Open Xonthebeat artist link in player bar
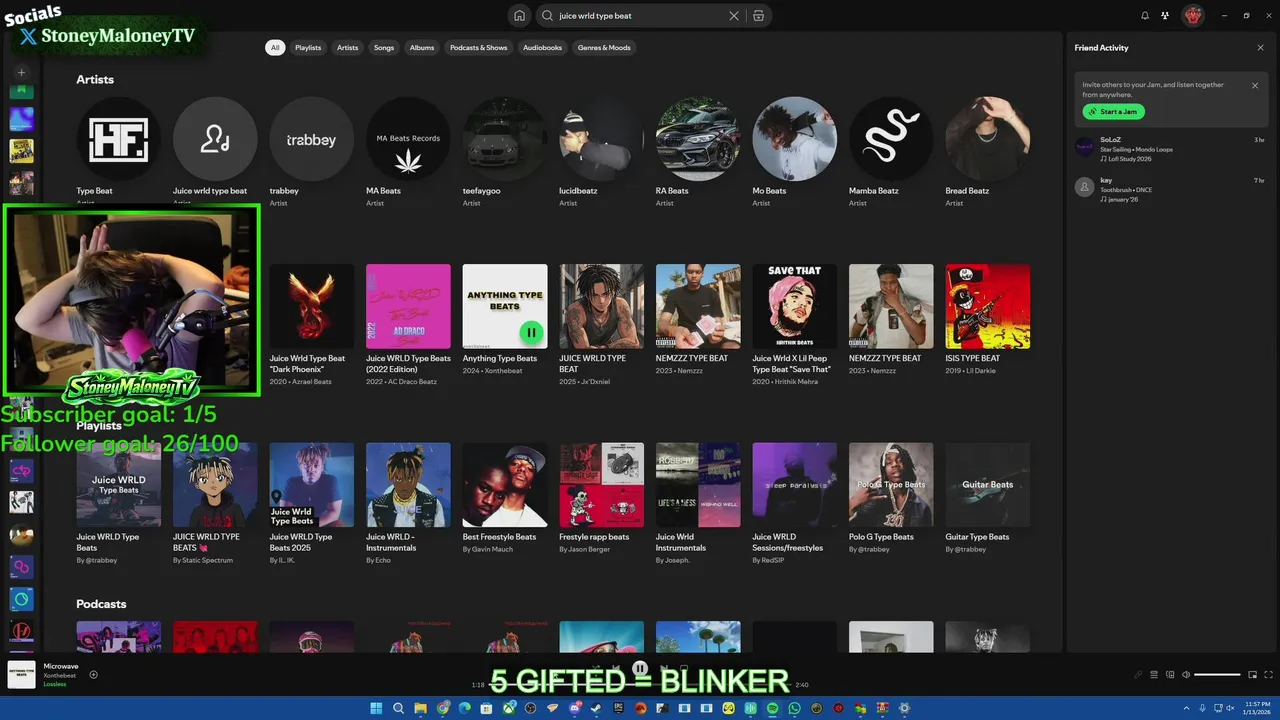Image resolution: width=1280 pixels, height=720 pixels. click(x=60, y=676)
